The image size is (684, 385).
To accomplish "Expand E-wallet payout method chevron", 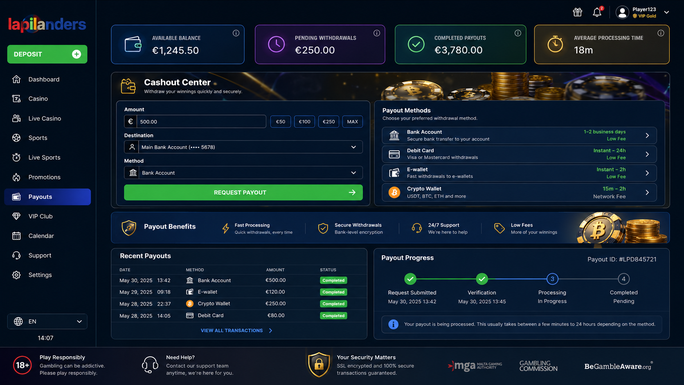I will coord(647,173).
